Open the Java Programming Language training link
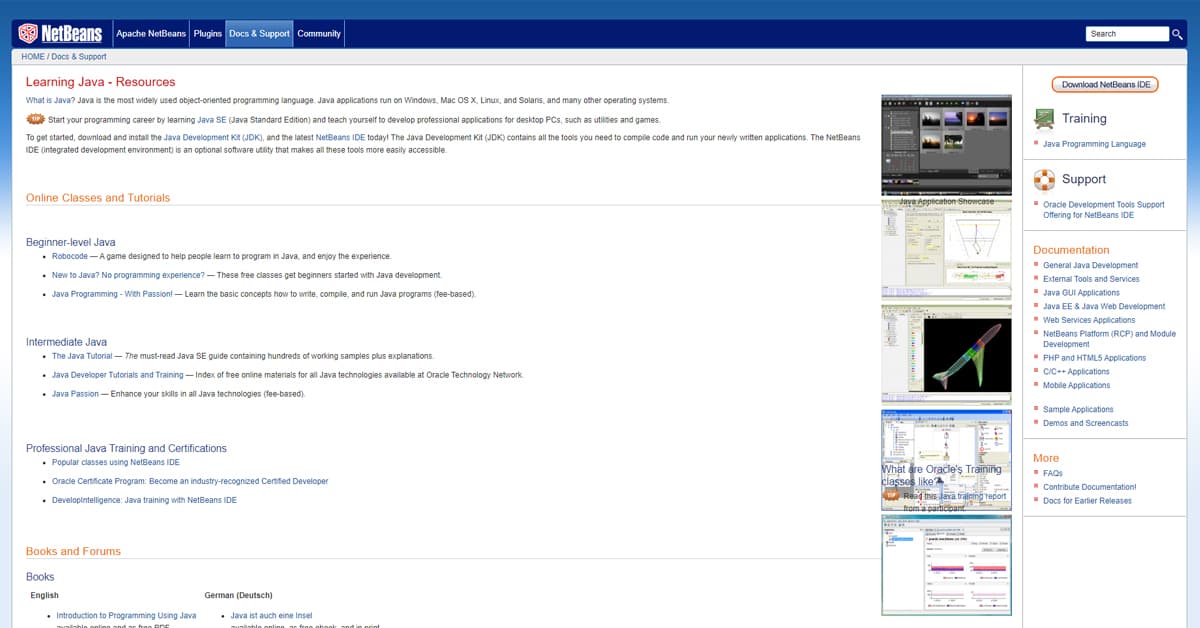The height and width of the screenshot is (628, 1200). click(1094, 144)
